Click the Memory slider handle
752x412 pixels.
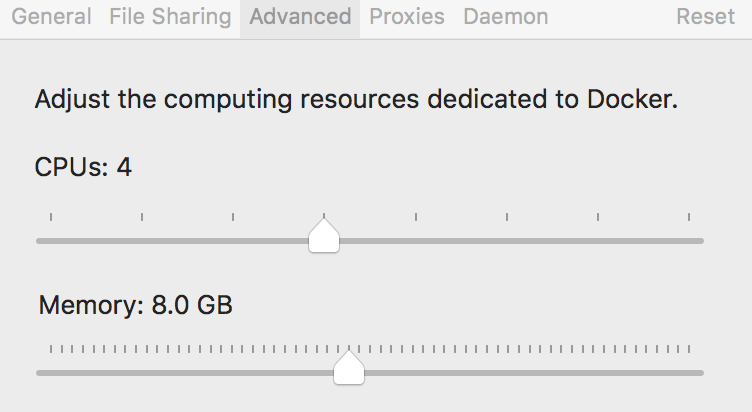[349, 367]
